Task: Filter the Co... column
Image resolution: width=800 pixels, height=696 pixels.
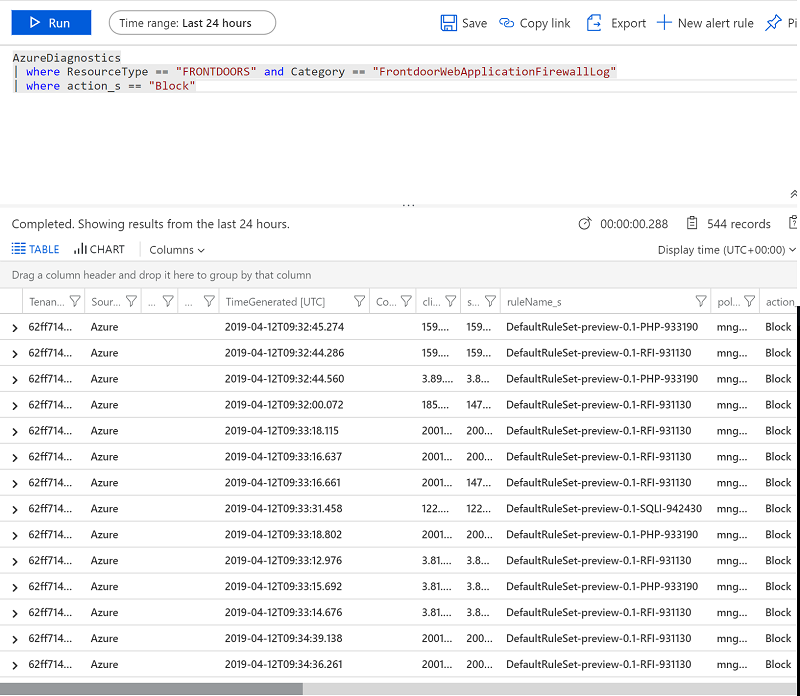Action: tap(406, 302)
